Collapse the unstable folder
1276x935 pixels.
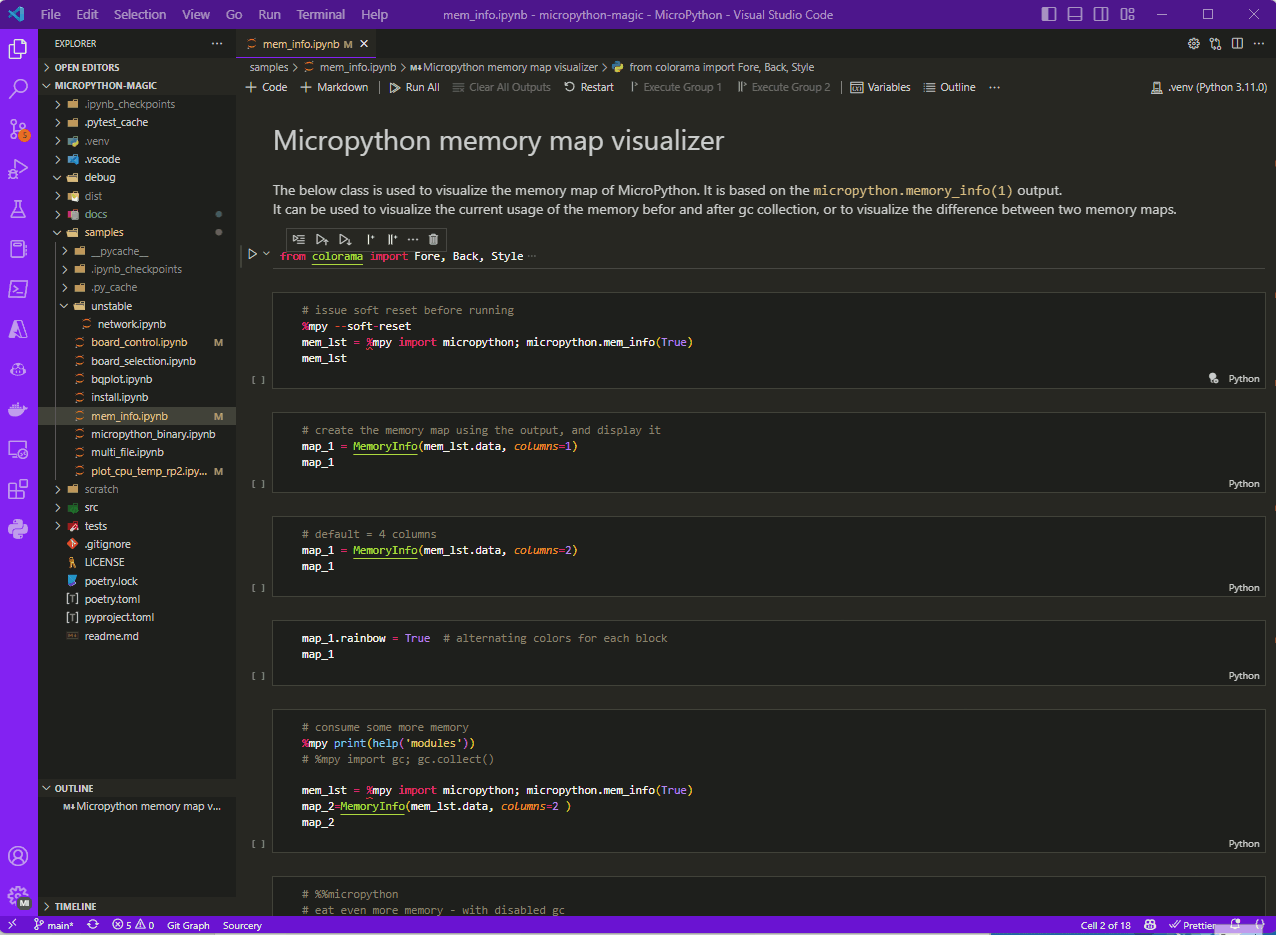click(x=137, y=306)
